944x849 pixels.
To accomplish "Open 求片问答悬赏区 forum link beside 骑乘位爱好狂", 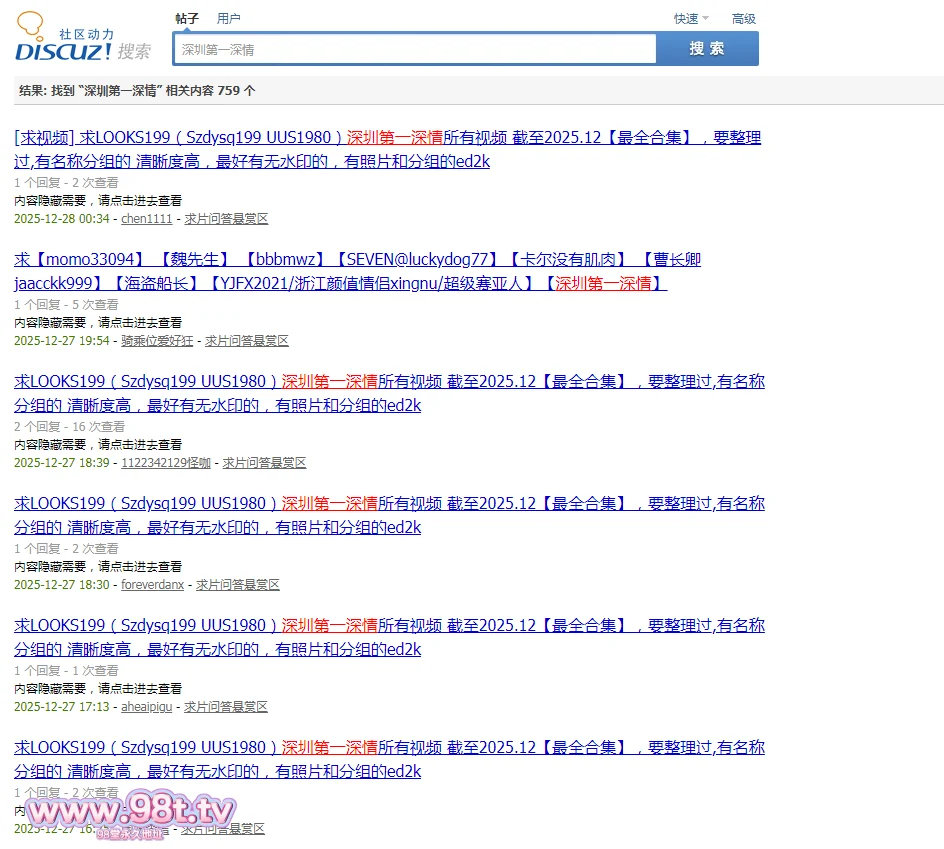I will coord(247,341).
